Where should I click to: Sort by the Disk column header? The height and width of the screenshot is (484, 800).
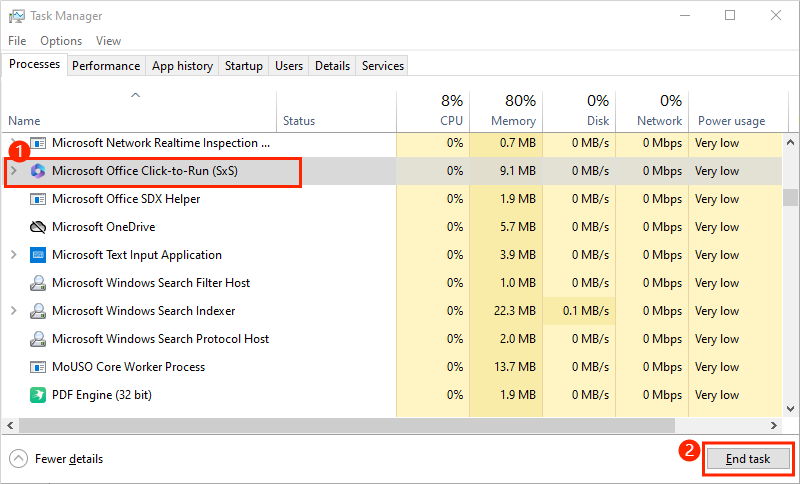click(x=579, y=111)
